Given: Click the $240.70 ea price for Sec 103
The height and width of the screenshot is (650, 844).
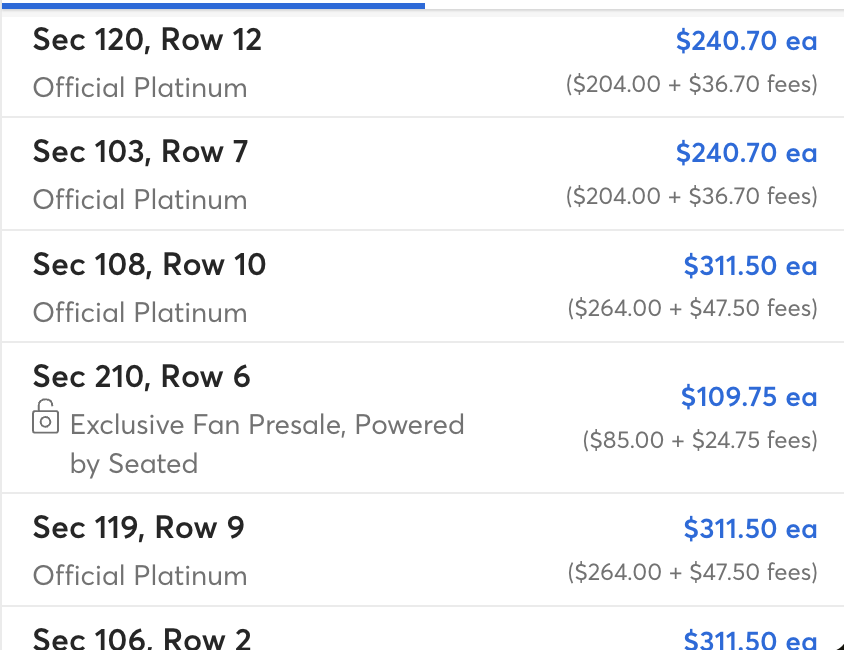Looking at the screenshot, I should click(x=747, y=153).
